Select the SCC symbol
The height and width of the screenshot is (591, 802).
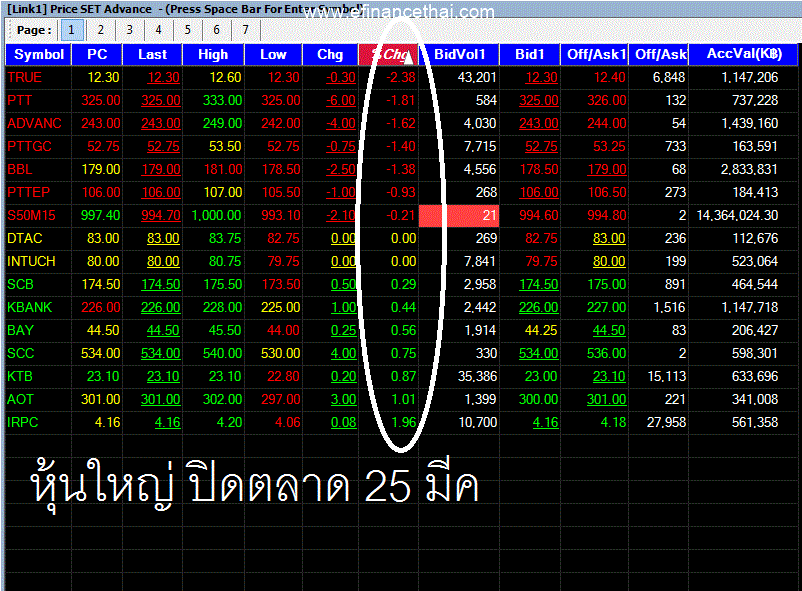[20, 354]
